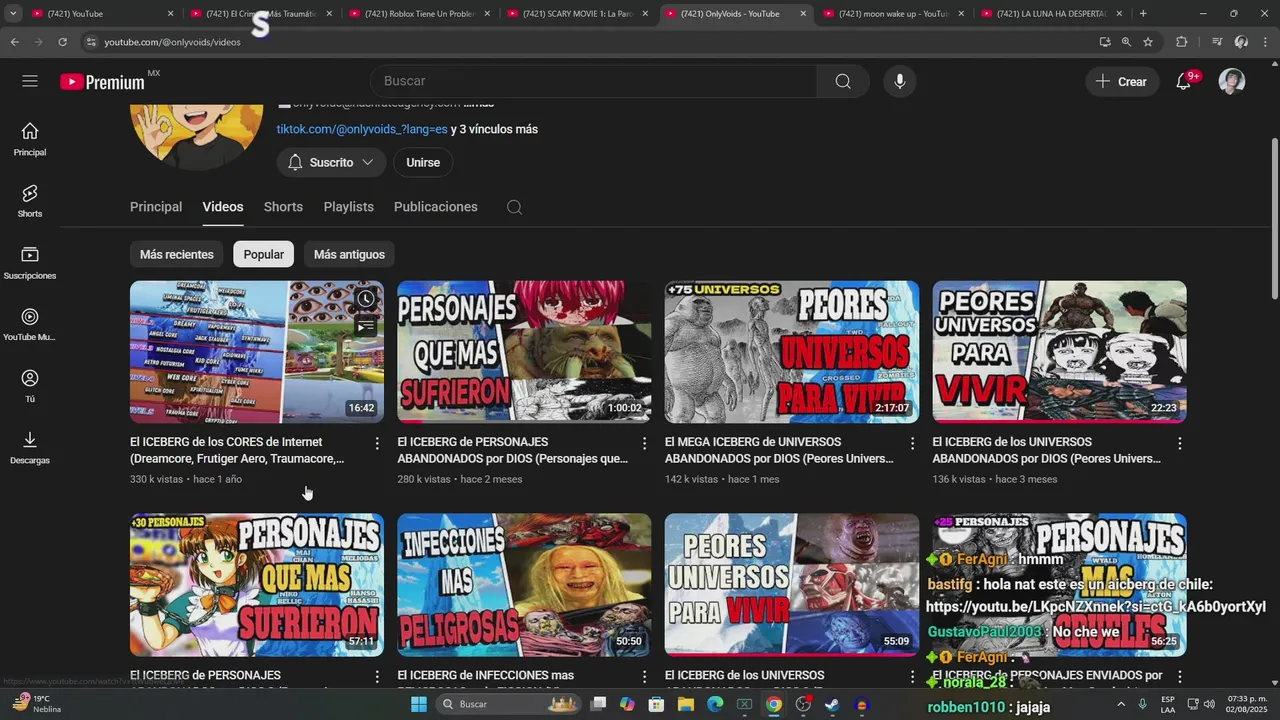Open thumbnail PERSONAJES QUE MAS SUFRIERON 1:00:02

click(x=524, y=351)
